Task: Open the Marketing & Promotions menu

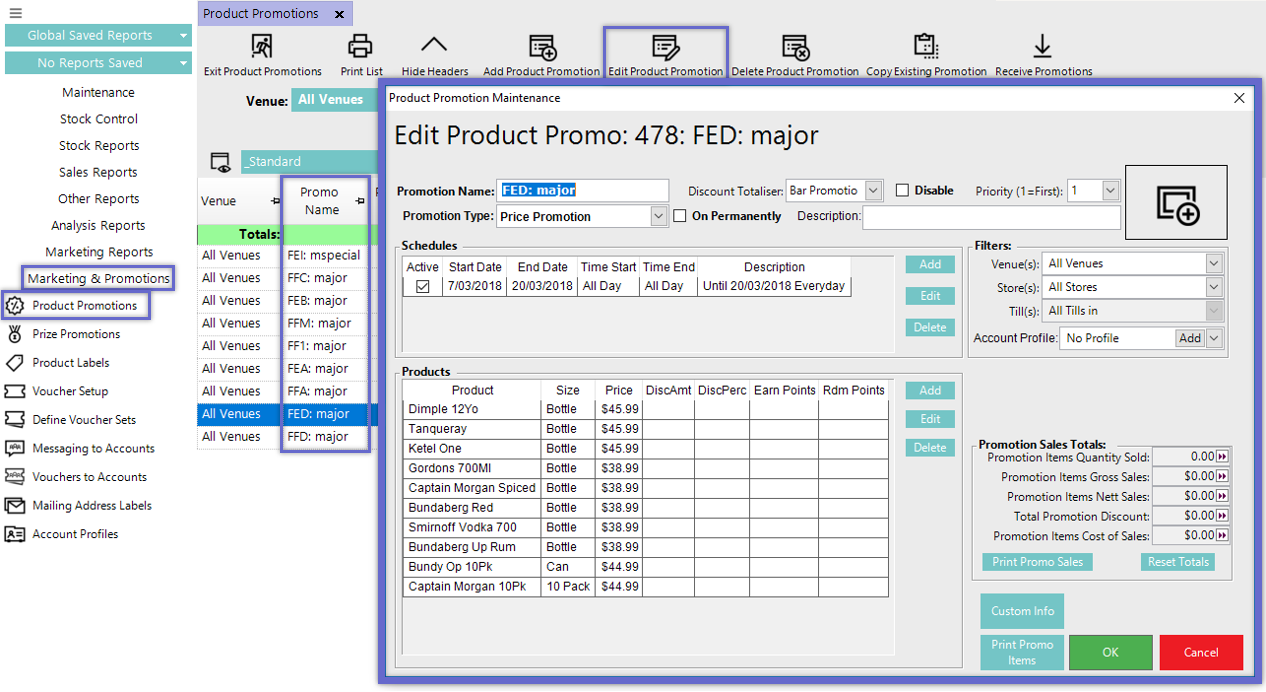Action: (x=98, y=278)
